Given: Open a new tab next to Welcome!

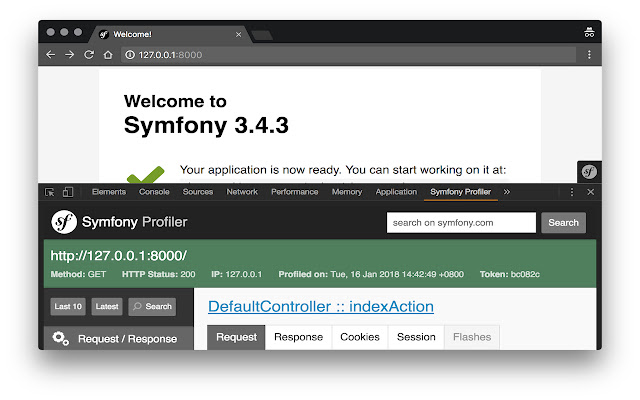Looking at the screenshot, I should pyautogui.click(x=262, y=36).
